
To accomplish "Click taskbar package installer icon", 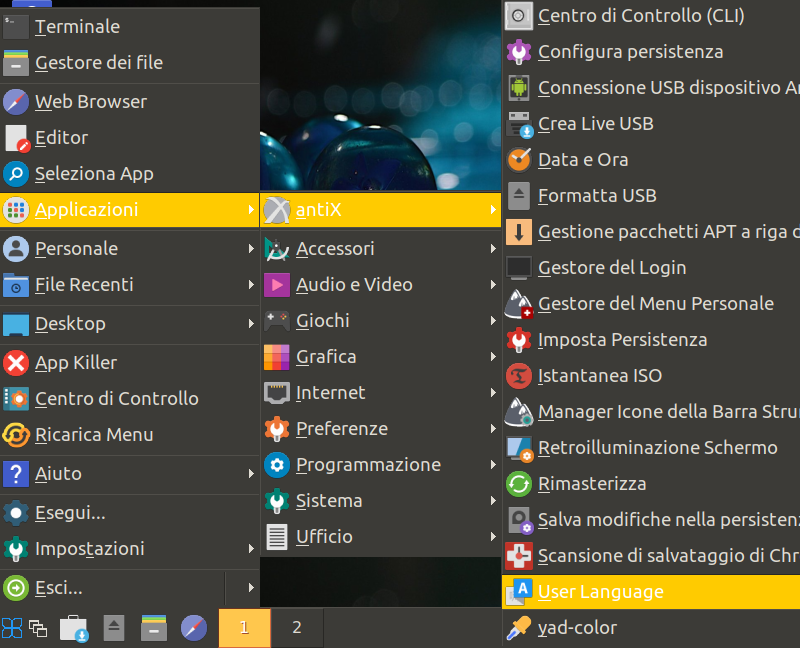I will pos(74,628).
